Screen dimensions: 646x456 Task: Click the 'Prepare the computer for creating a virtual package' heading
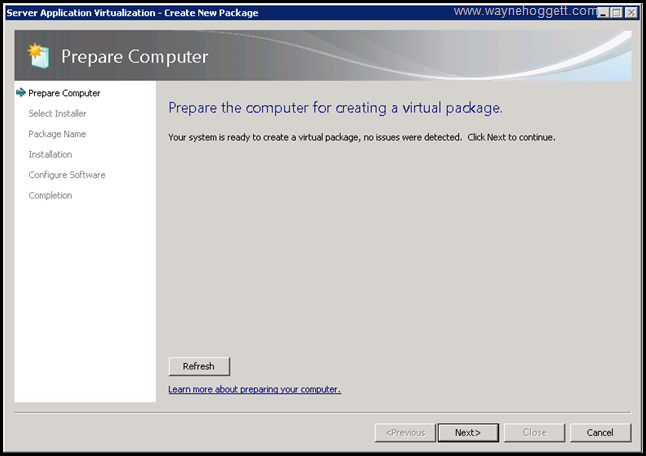pos(335,108)
